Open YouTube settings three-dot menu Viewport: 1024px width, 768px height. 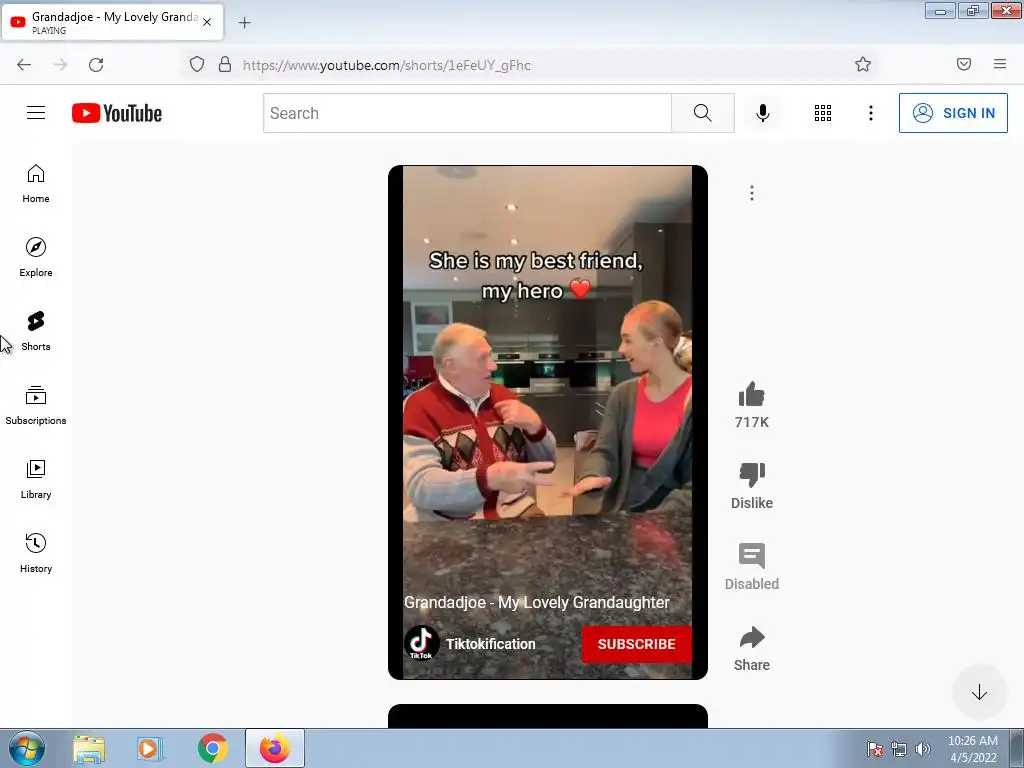[871, 113]
